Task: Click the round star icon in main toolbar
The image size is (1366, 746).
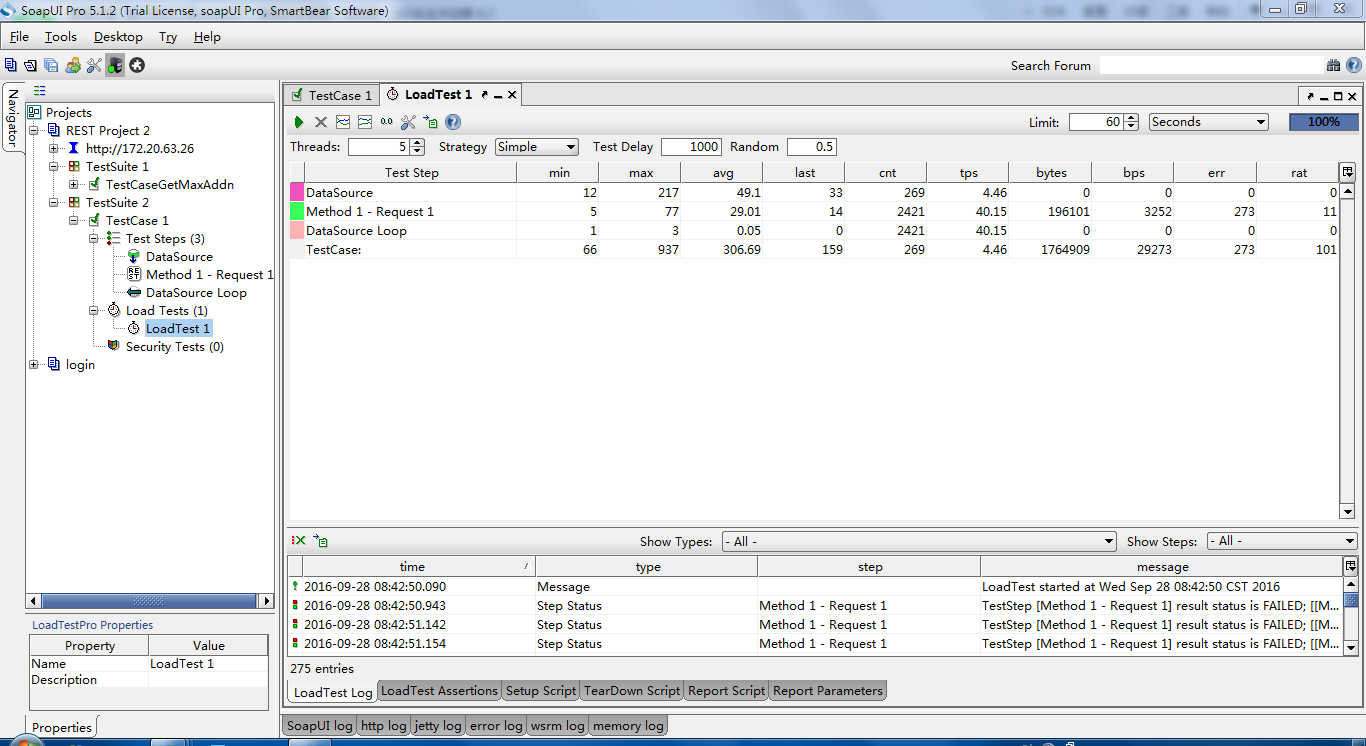Action: pos(137,65)
